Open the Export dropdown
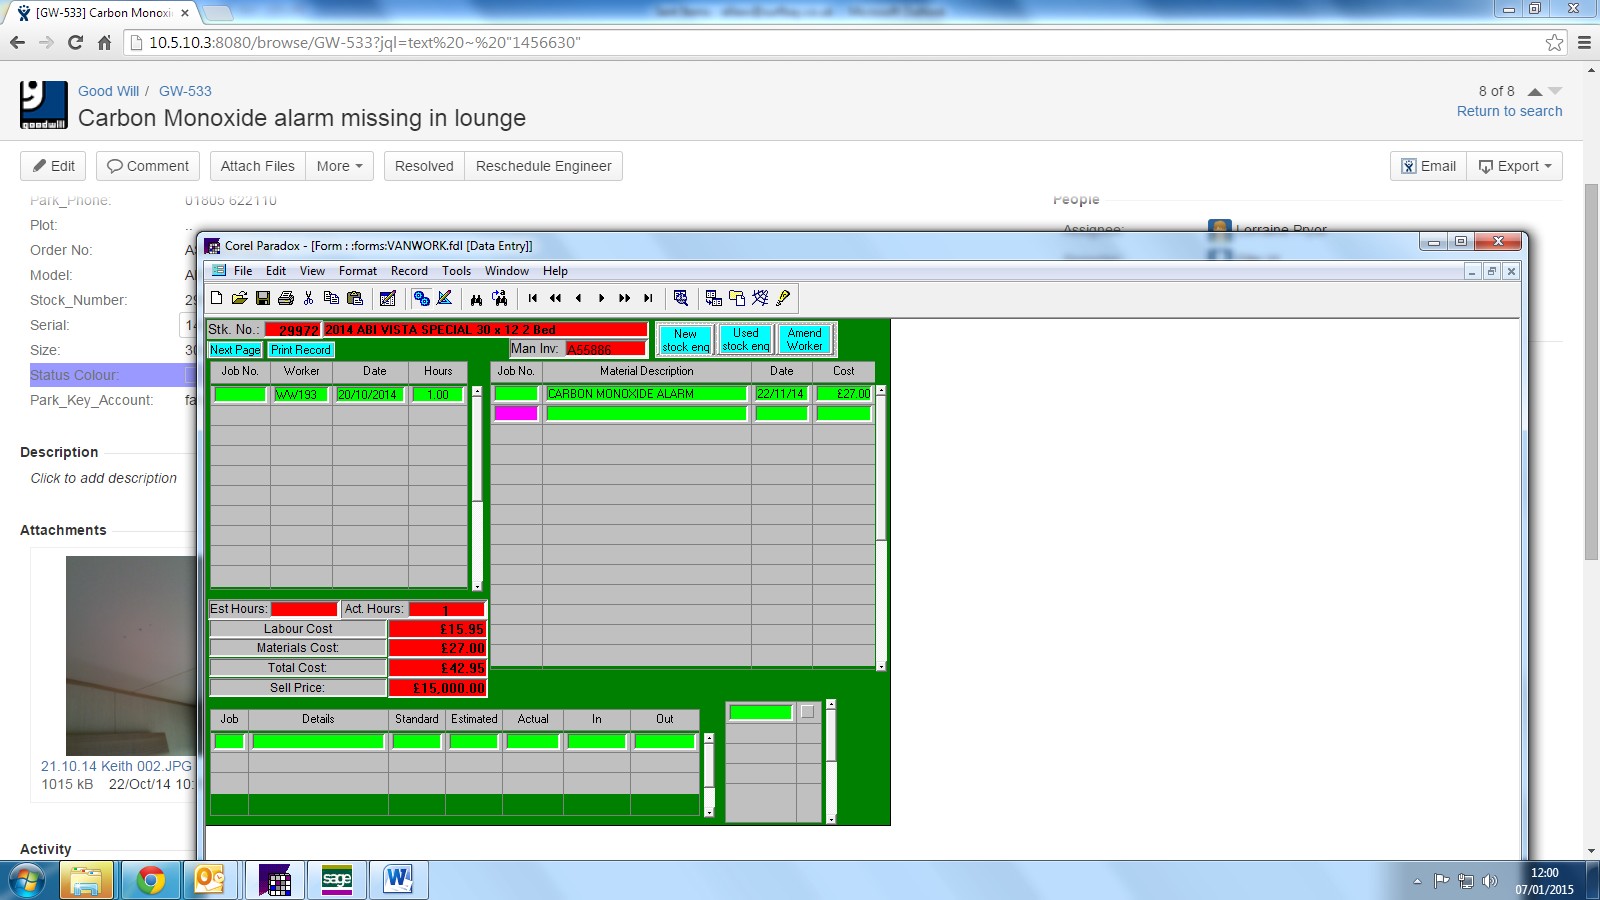Viewport: 1600px width, 900px height. click(1514, 166)
